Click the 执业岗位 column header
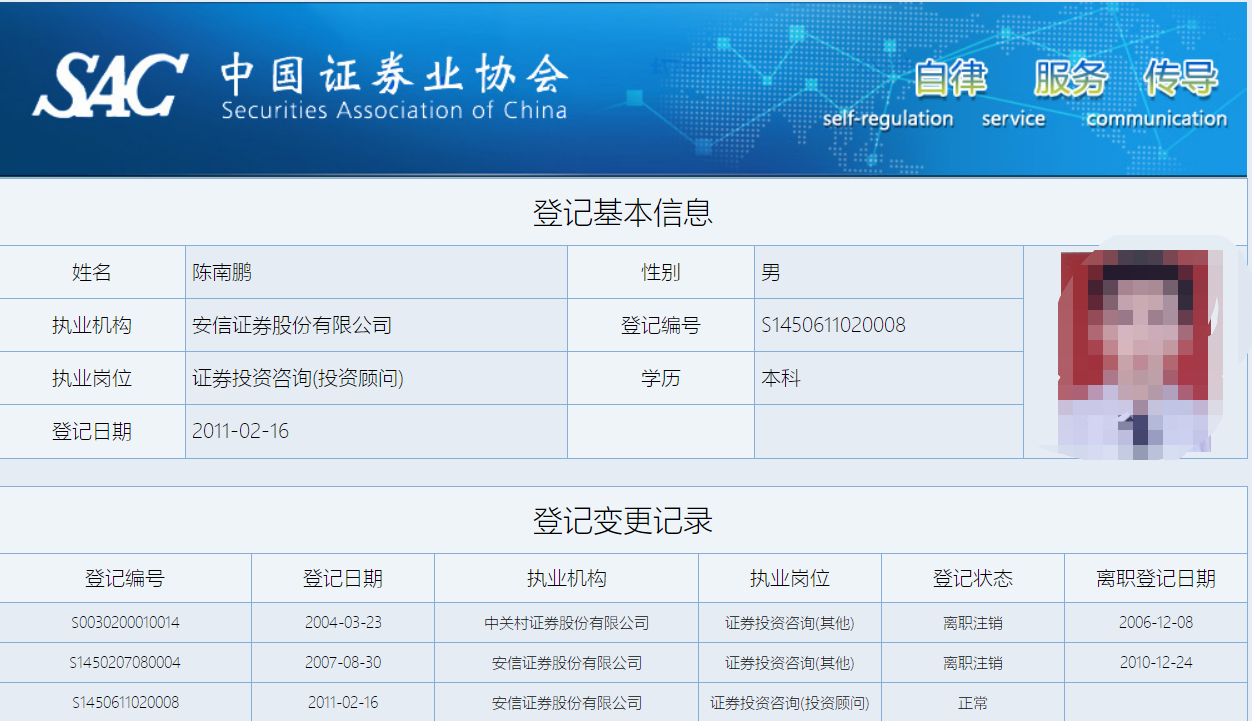Viewport: 1252px width, 721px height. pyautogui.click(x=790, y=578)
